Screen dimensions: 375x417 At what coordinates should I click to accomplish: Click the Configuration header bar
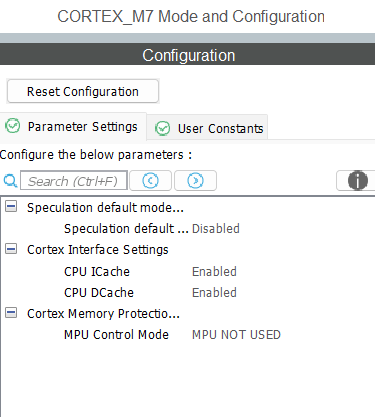tap(187, 55)
